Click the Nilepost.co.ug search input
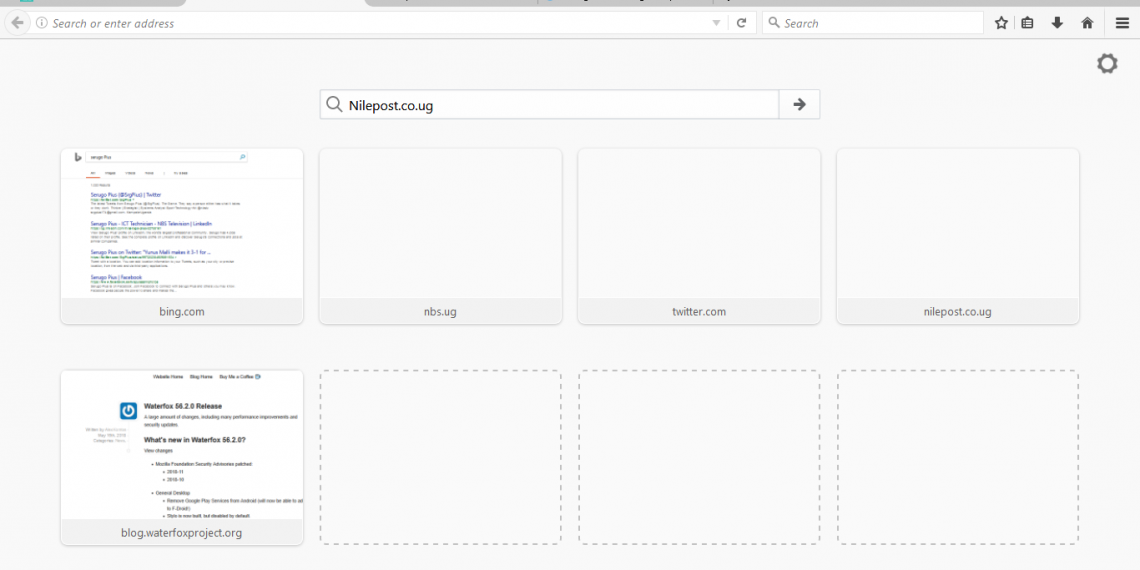 pyautogui.click(x=560, y=105)
